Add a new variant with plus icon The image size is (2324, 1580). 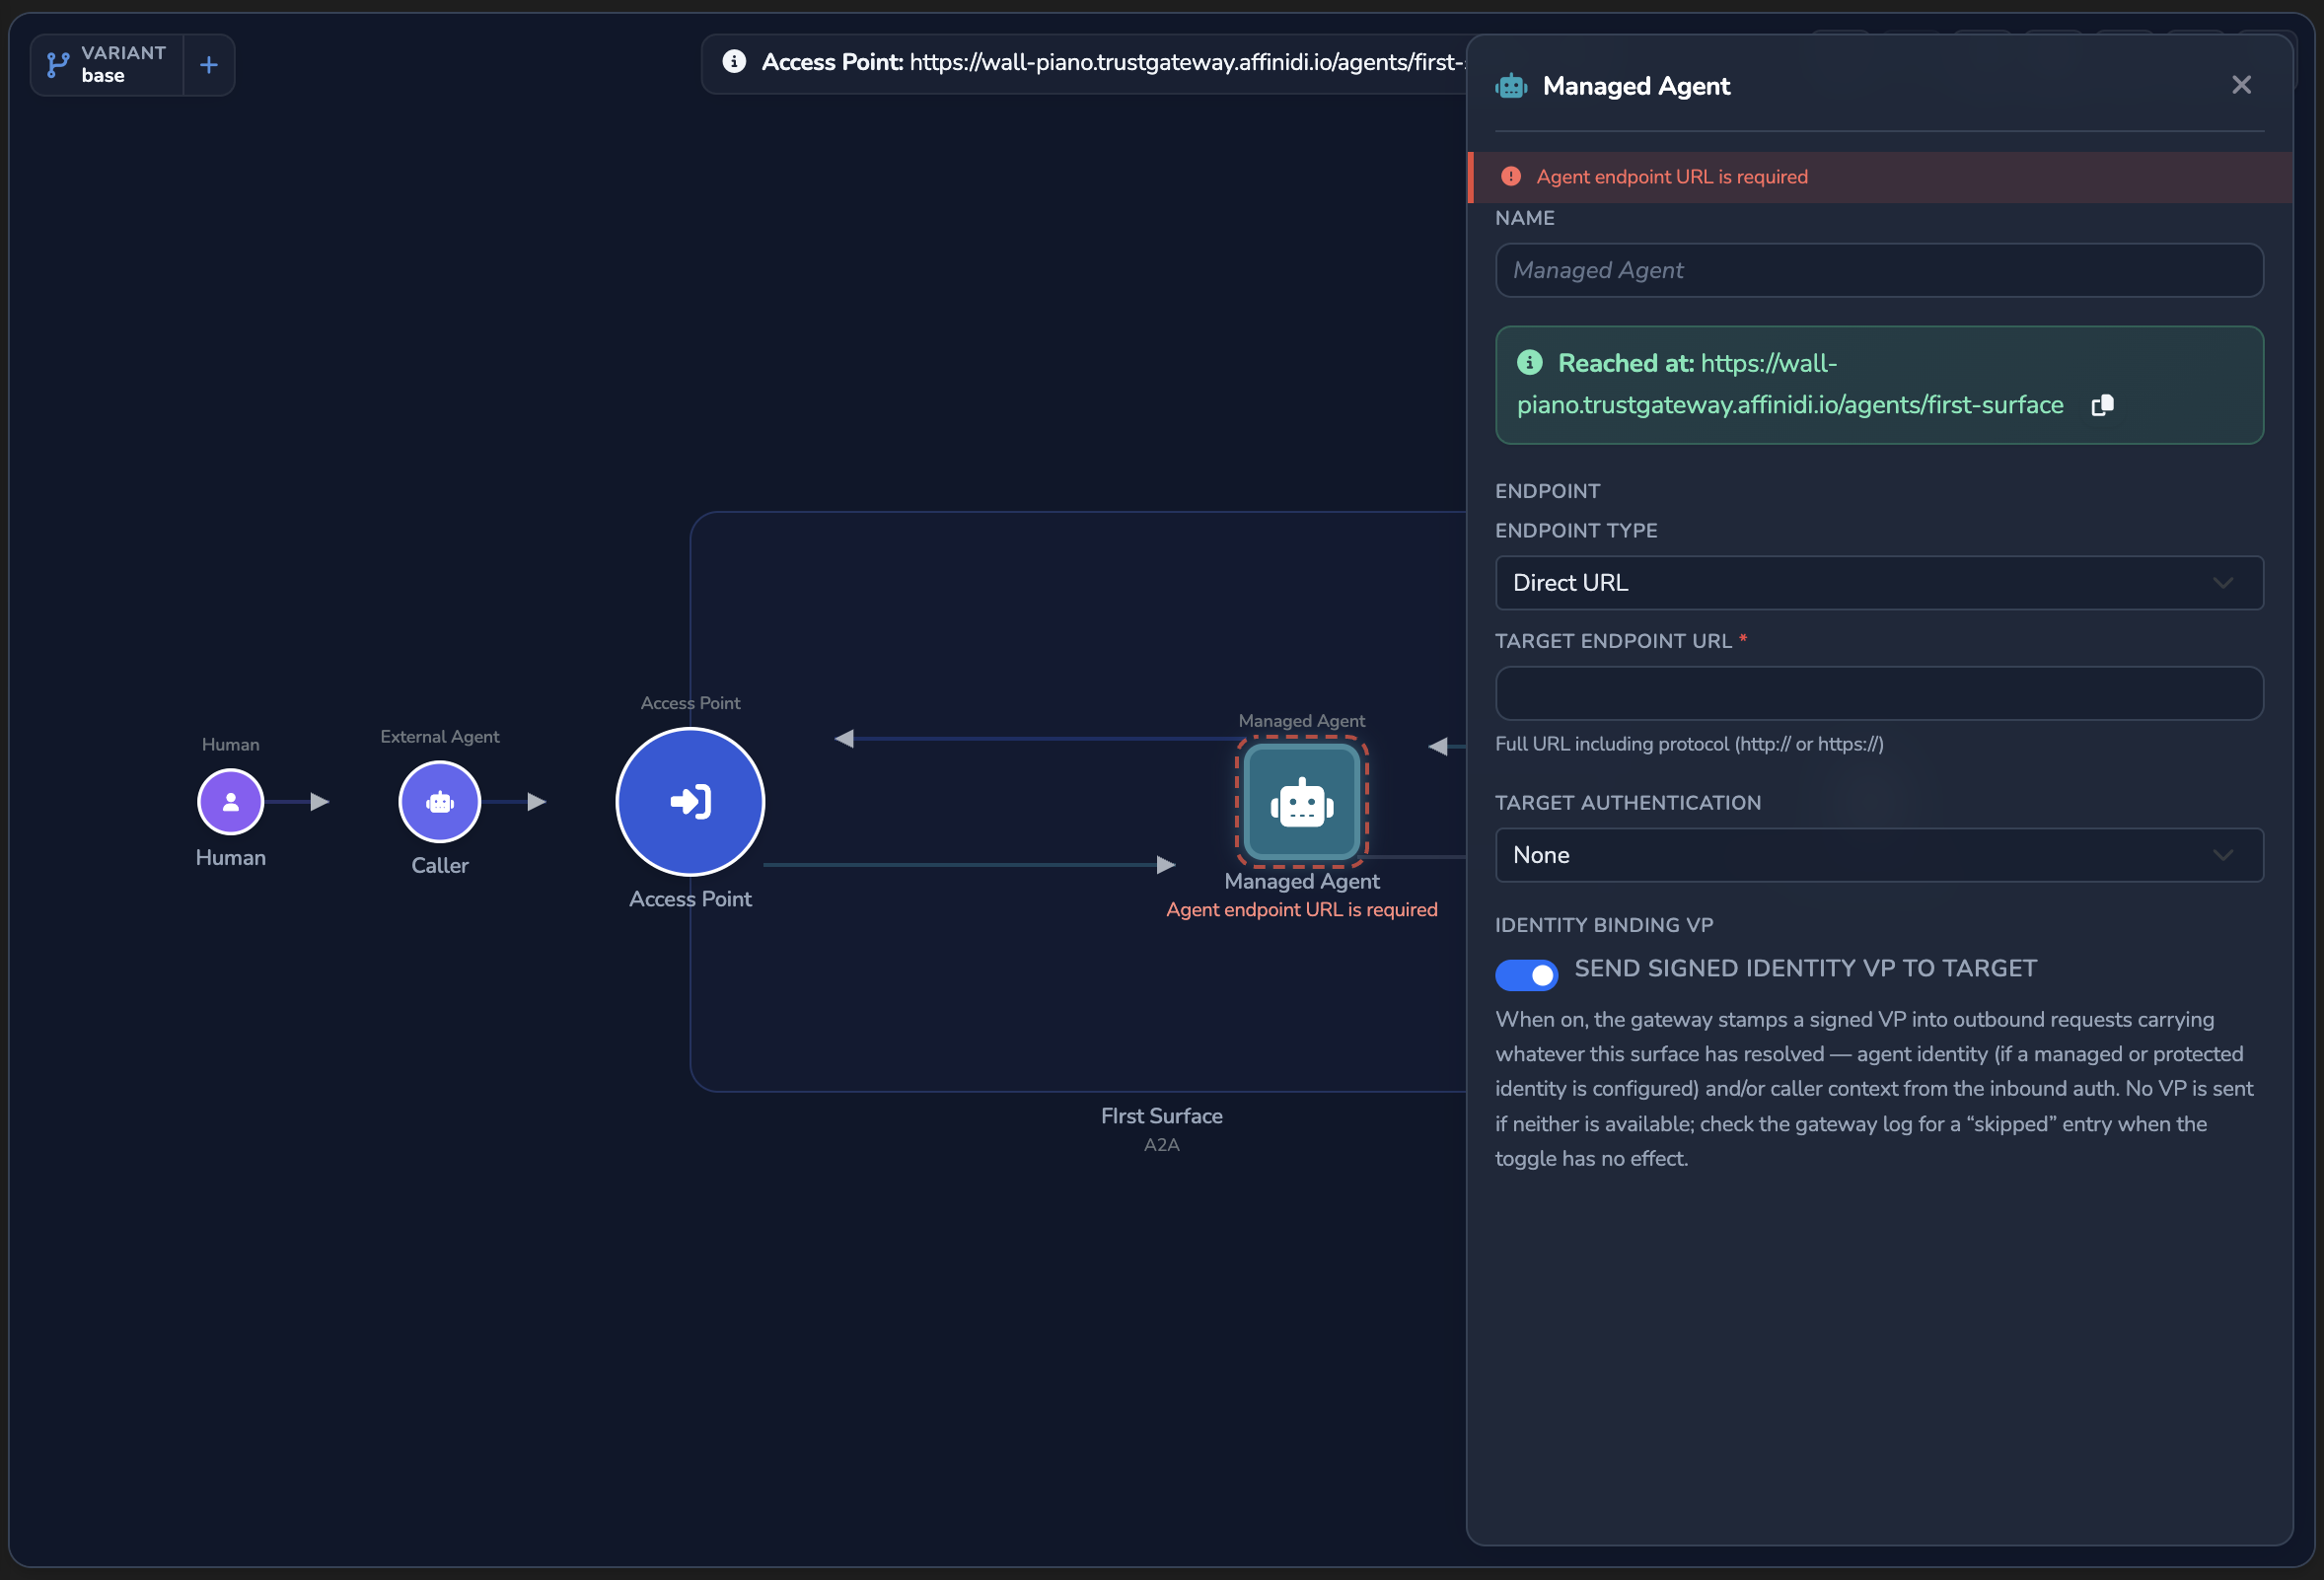click(208, 65)
